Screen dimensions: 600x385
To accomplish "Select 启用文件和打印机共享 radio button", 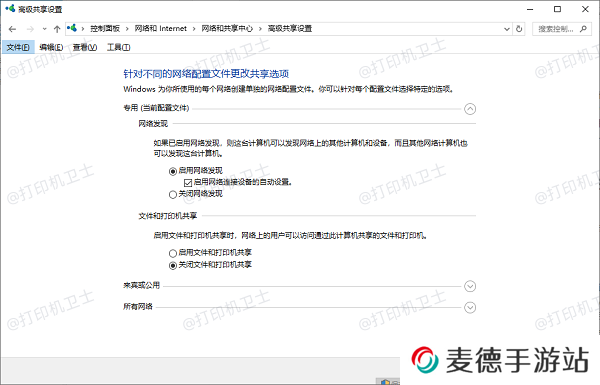I will point(173,253).
